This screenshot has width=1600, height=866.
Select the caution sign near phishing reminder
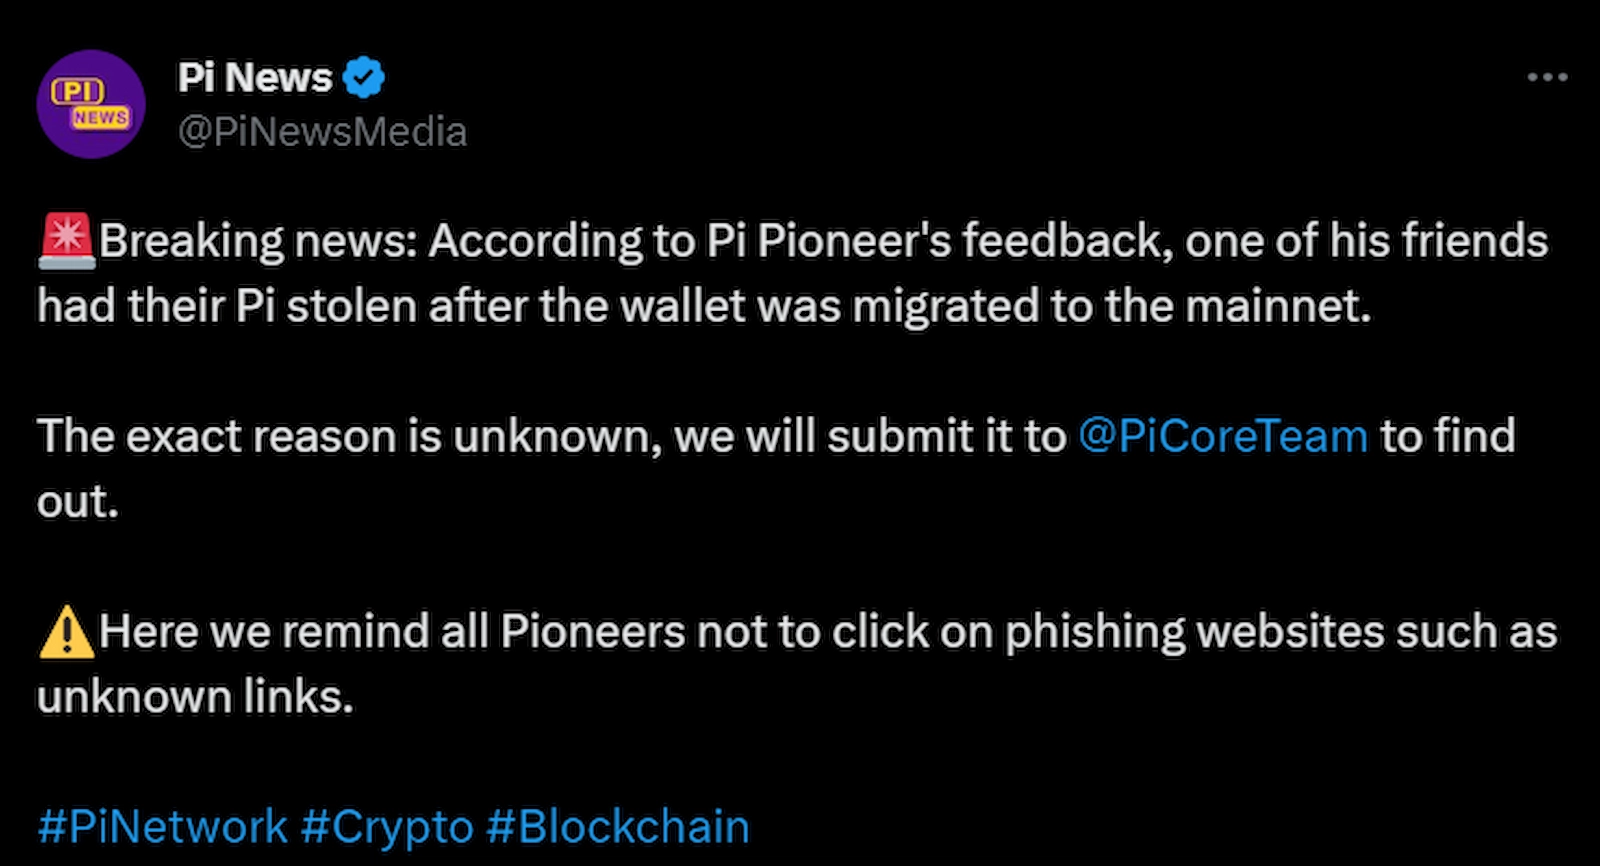coord(65,630)
